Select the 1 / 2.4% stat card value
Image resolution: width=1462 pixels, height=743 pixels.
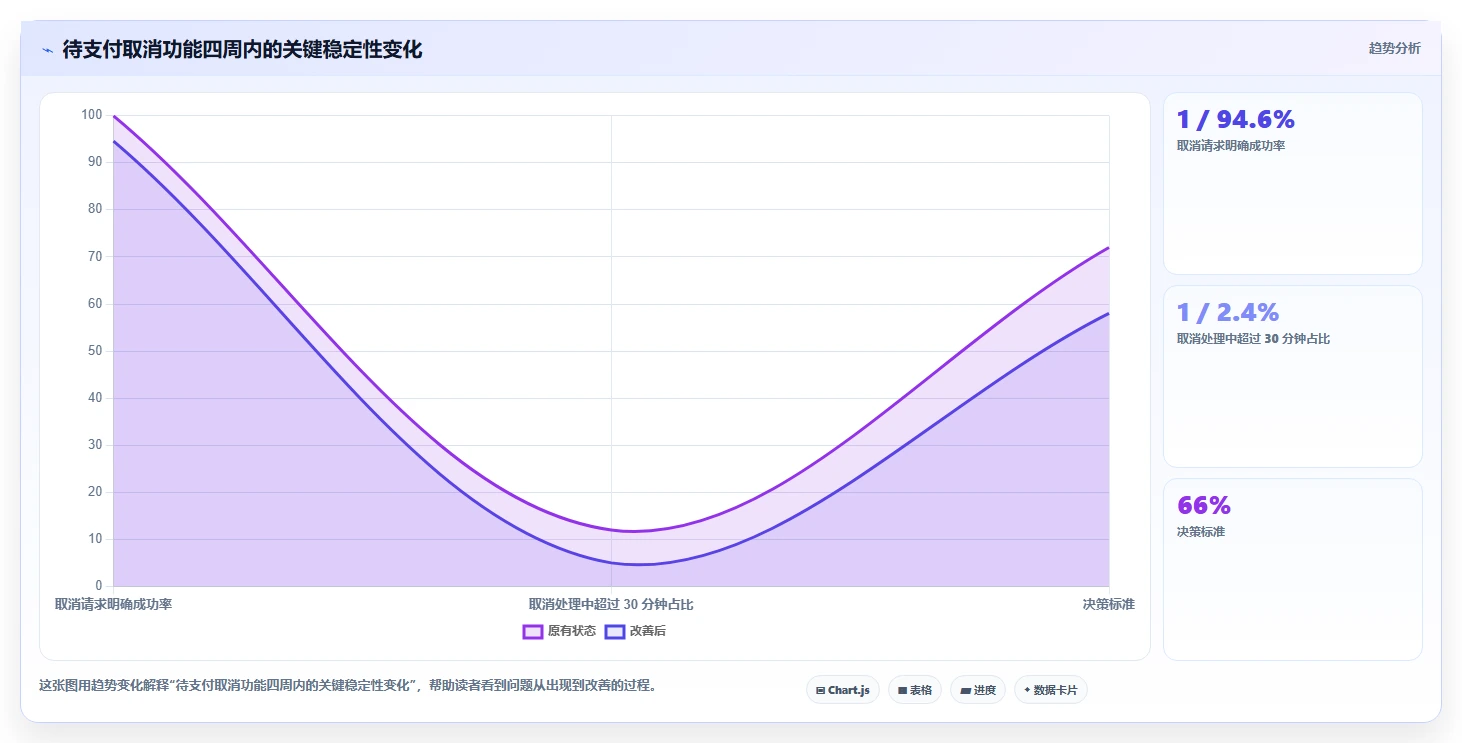point(1228,312)
